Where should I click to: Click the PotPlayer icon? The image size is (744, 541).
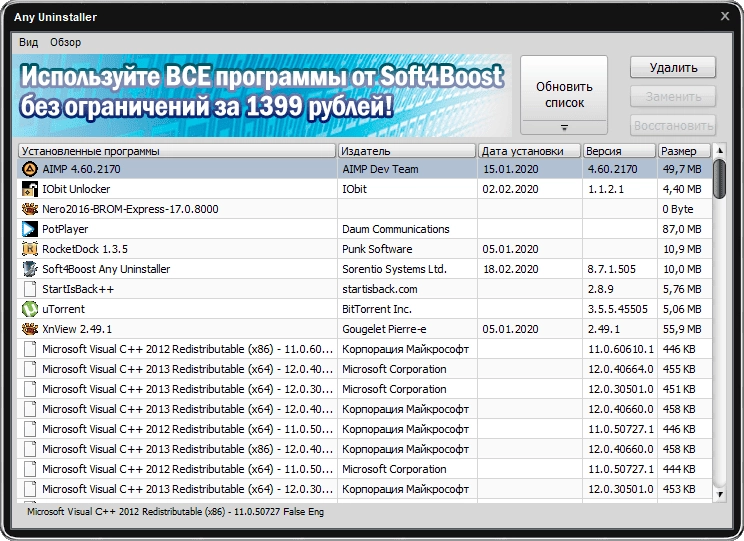pyautogui.click(x=30, y=229)
